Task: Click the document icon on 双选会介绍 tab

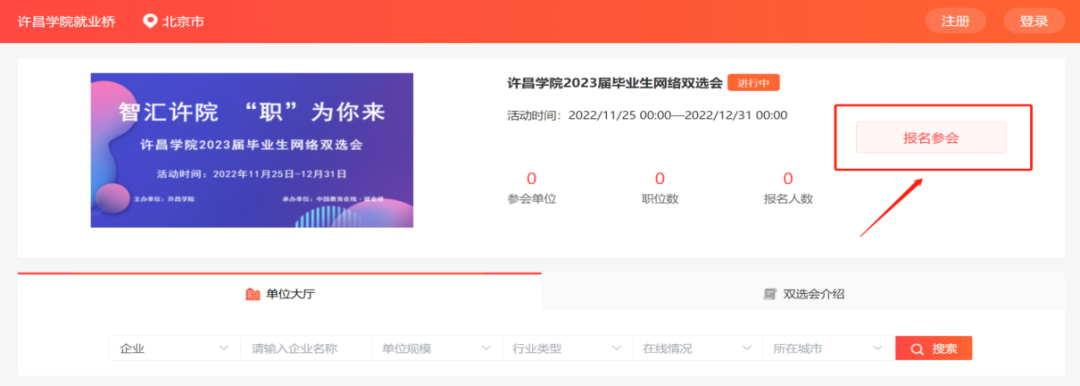Action: (770, 294)
